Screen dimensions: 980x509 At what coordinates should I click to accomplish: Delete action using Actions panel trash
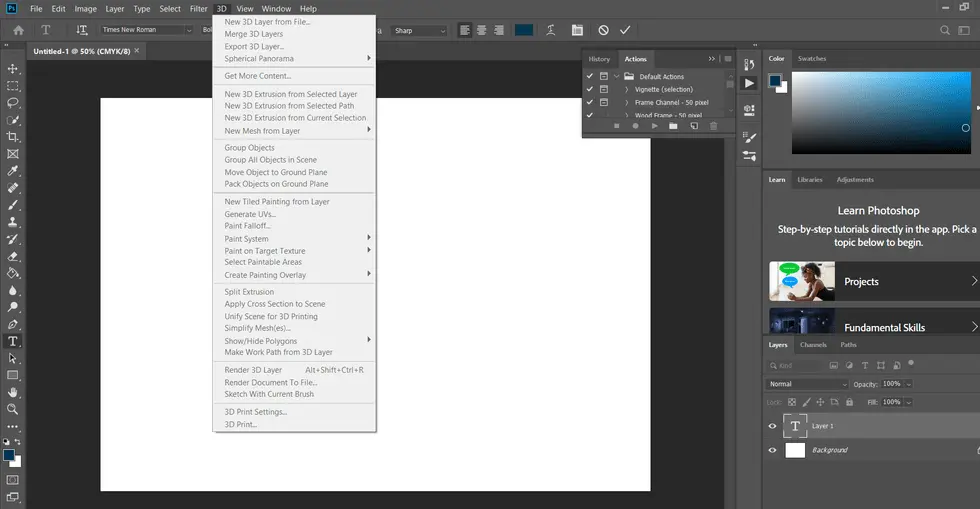coord(713,126)
